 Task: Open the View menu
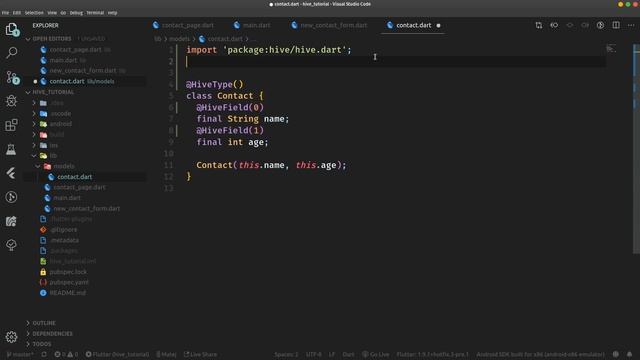(52, 13)
